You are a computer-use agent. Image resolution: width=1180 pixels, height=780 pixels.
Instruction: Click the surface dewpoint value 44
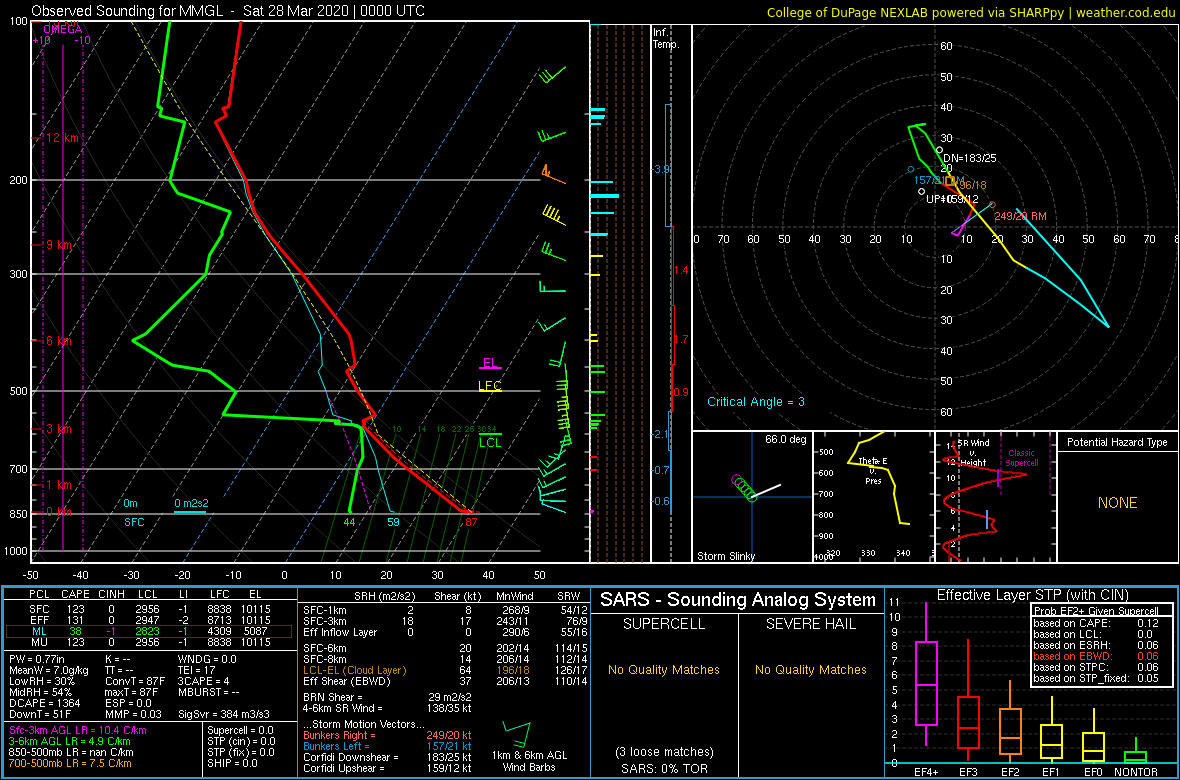tap(349, 522)
